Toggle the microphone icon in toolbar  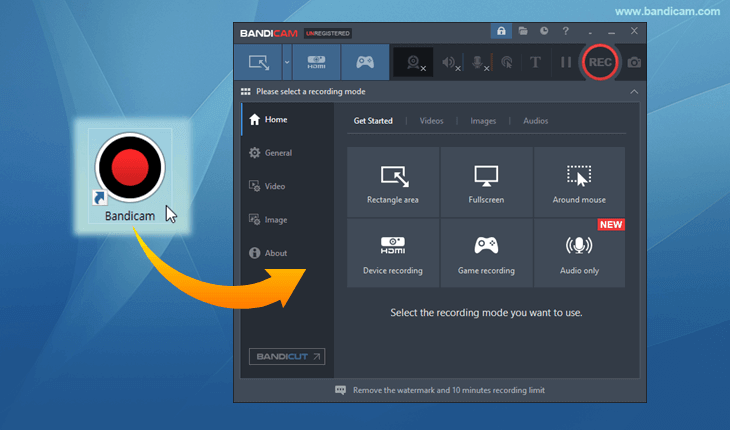[479, 62]
